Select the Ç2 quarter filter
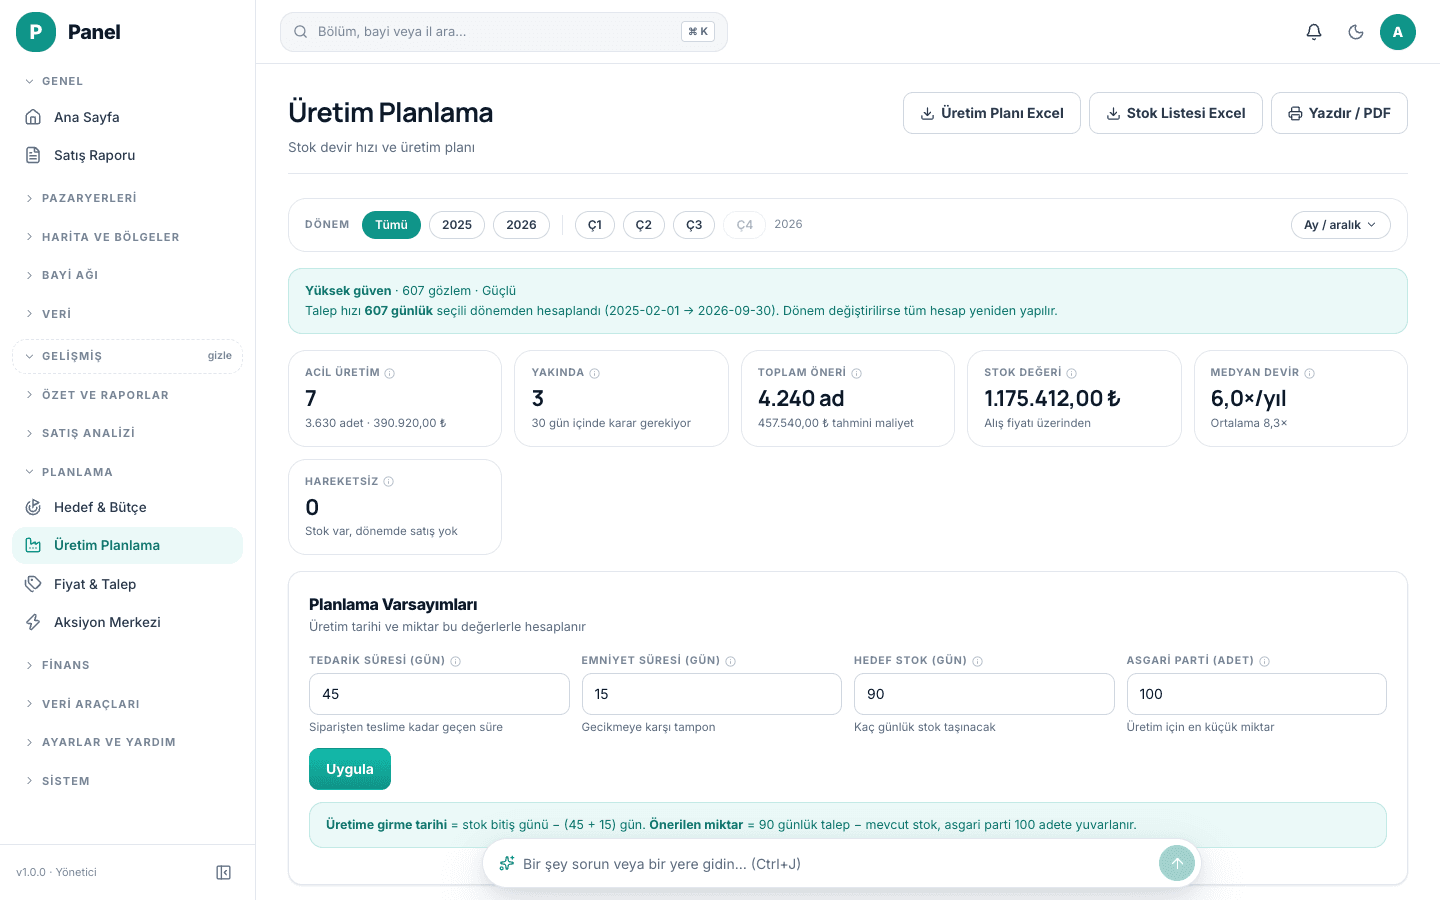 pyautogui.click(x=644, y=225)
